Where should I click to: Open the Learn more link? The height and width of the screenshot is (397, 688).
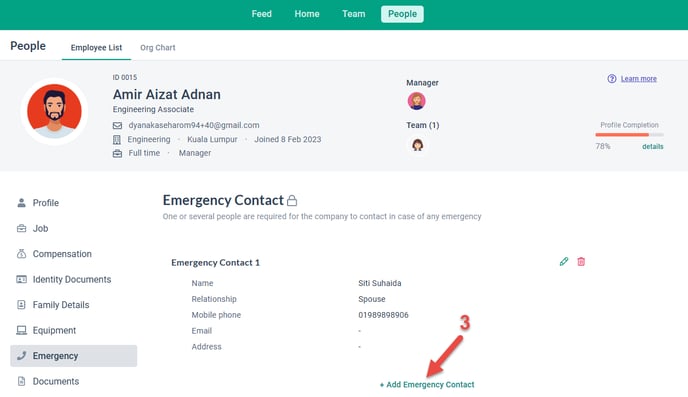coord(638,79)
